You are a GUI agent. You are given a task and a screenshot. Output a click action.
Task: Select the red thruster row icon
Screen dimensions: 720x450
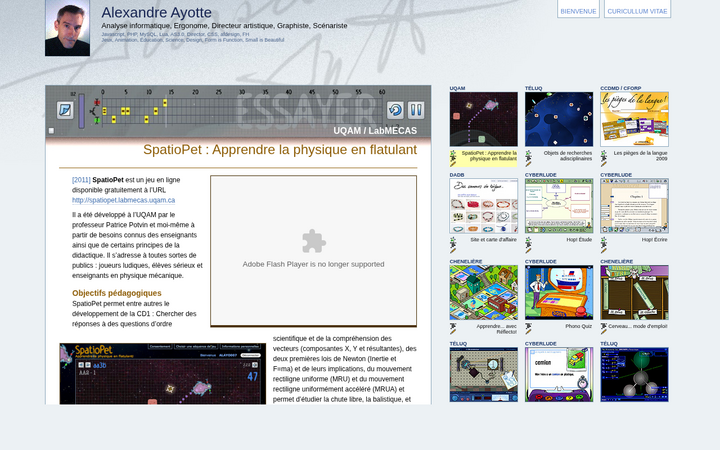(97, 102)
